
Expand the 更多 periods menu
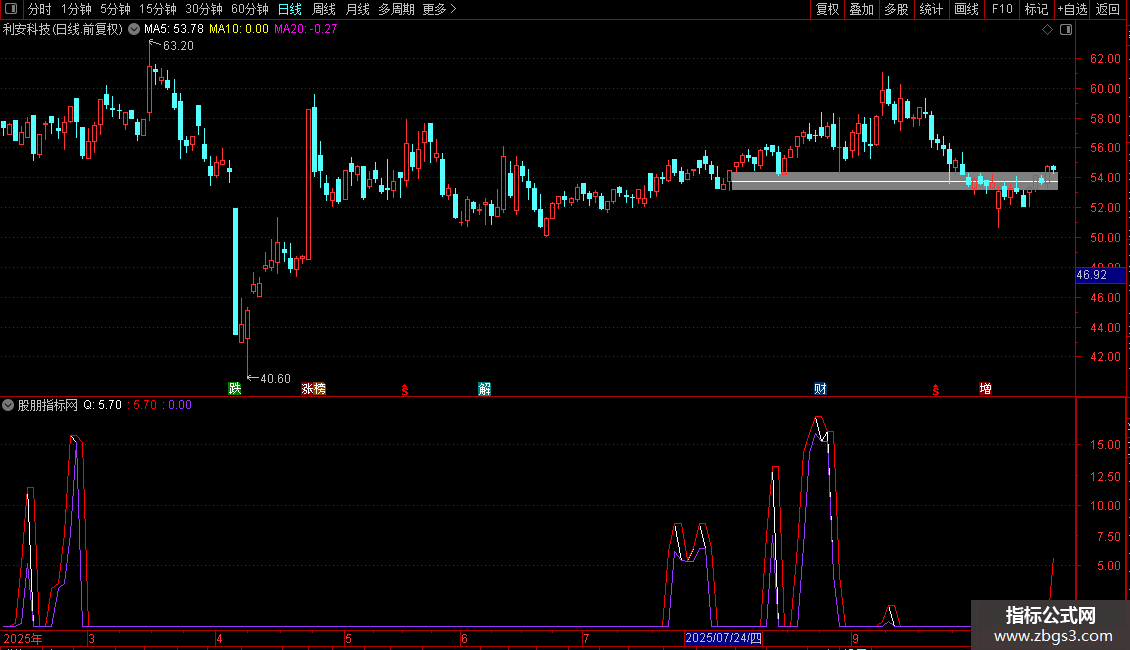coord(439,9)
